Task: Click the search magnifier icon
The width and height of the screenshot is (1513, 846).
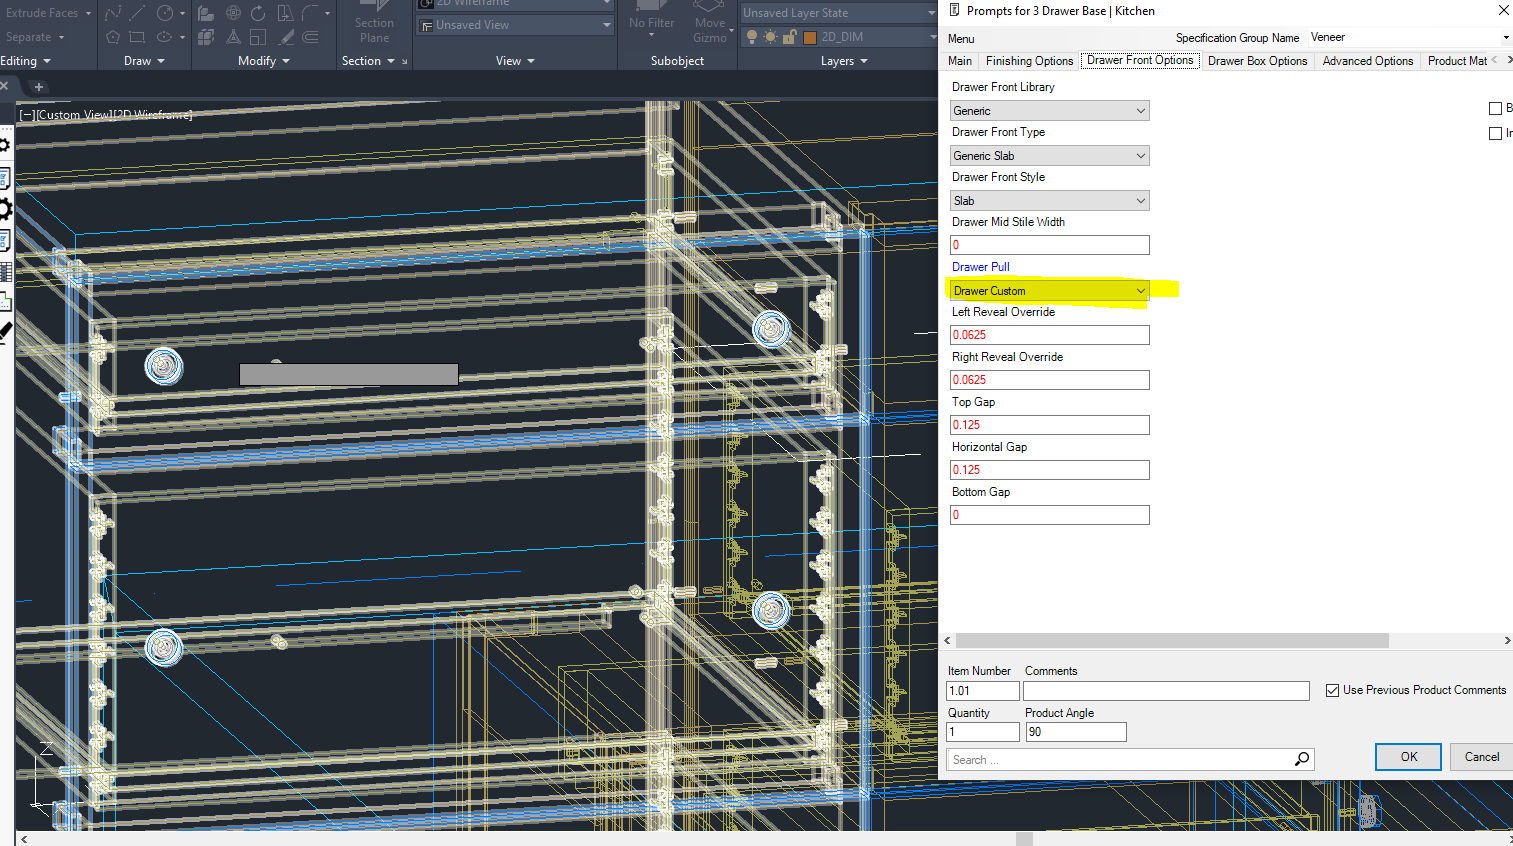Action: click(x=1301, y=760)
